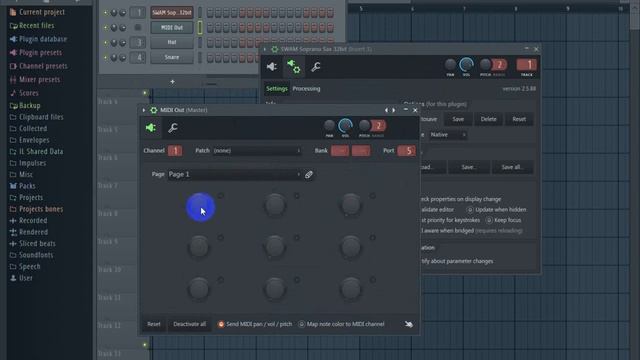Screen dimensions: 640x360
Task: Open MIDI Out window gear menu
Action: click(x=153, y=110)
